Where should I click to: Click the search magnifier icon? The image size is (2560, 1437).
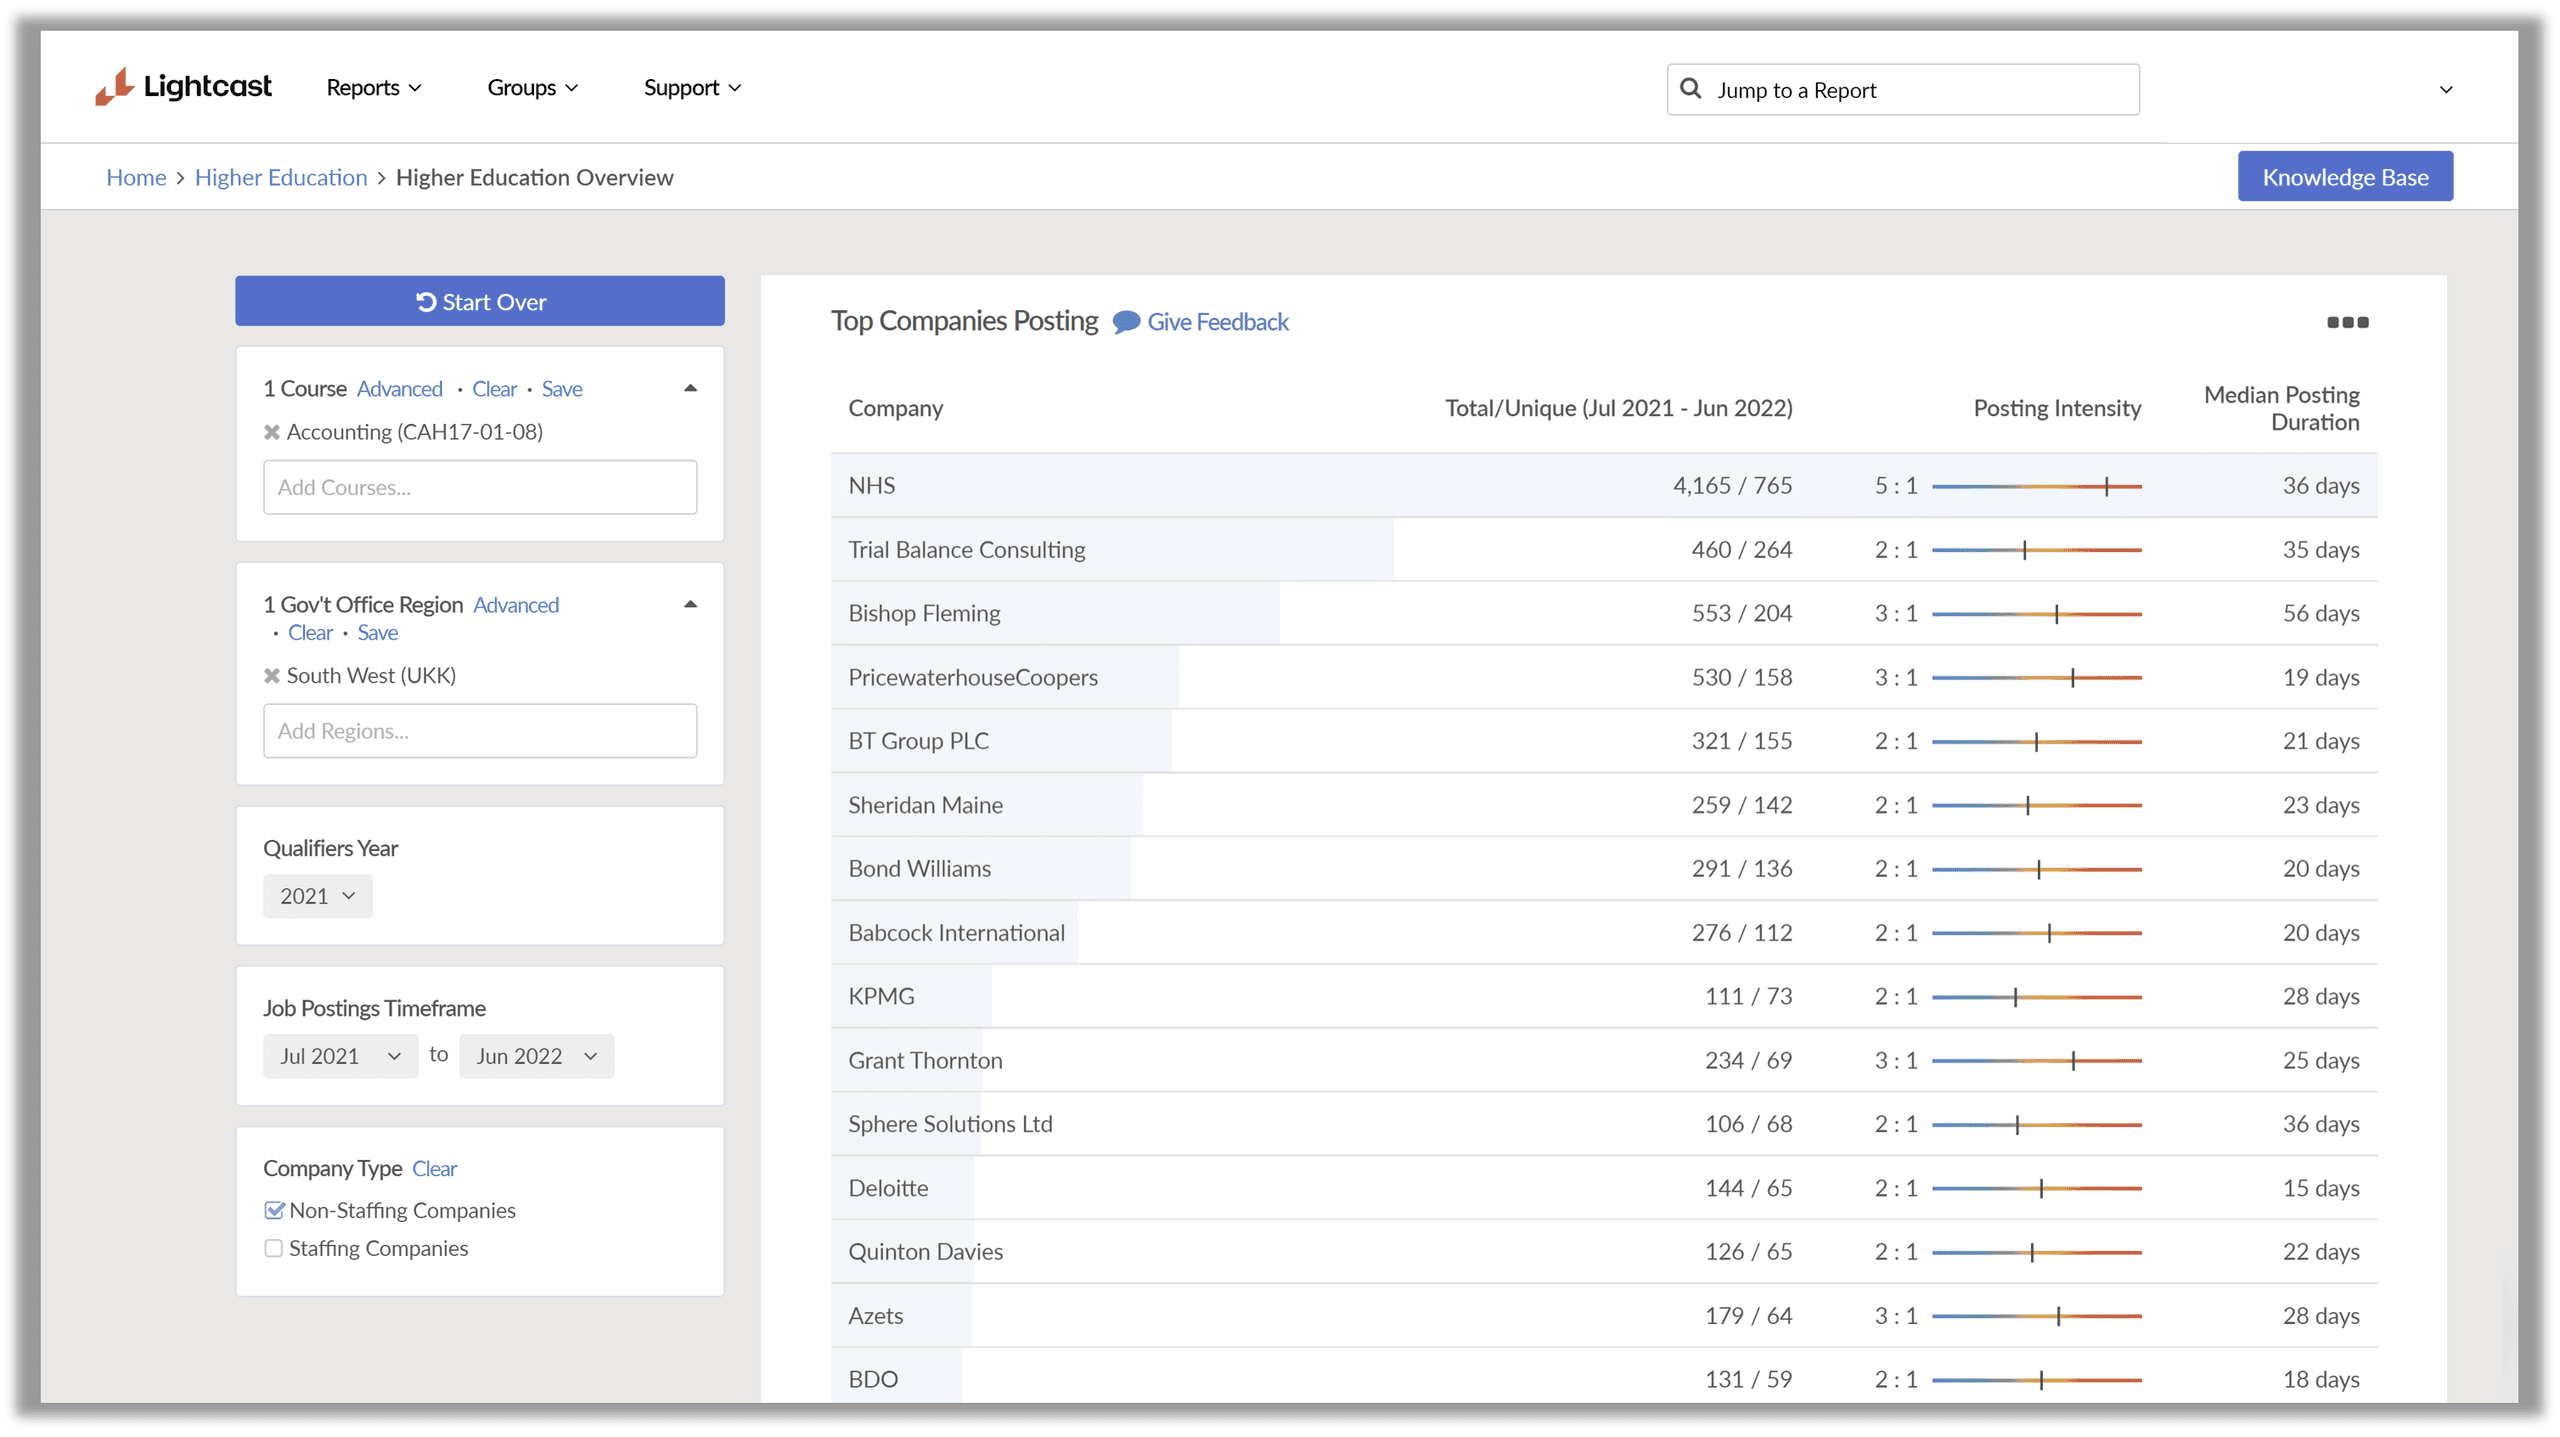click(1690, 89)
